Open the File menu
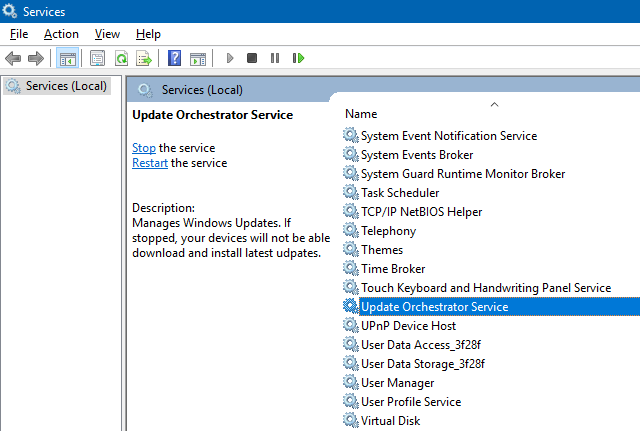Viewport: 640px width, 431px height. [19, 34]
